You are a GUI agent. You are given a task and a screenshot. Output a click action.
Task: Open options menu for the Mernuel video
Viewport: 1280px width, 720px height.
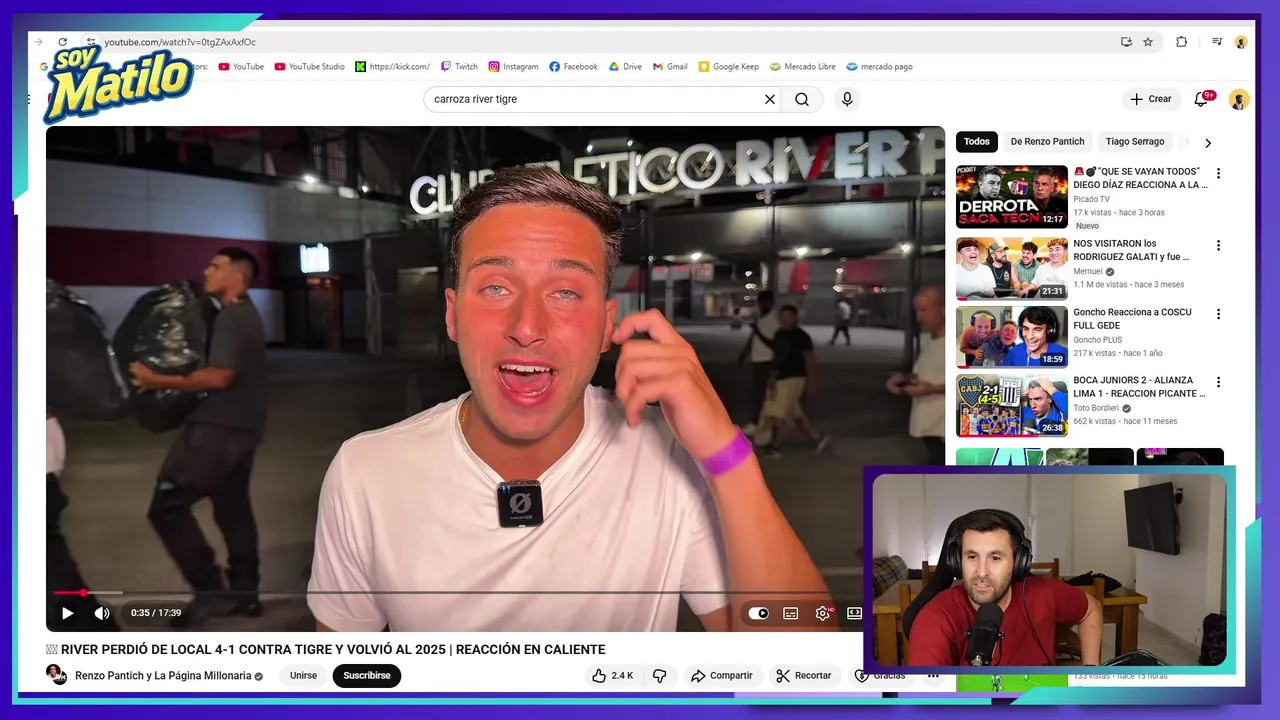click(x=1218, y=245)
